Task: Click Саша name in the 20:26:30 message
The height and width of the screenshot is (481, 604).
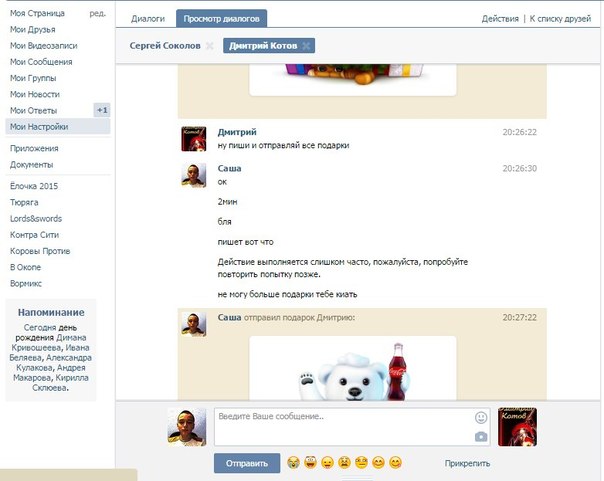Action: 229,168
